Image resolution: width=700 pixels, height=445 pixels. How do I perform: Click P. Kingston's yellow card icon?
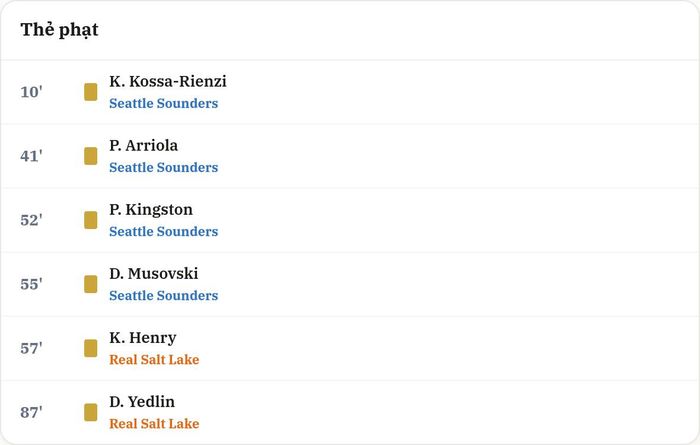(x=91, y=220)
